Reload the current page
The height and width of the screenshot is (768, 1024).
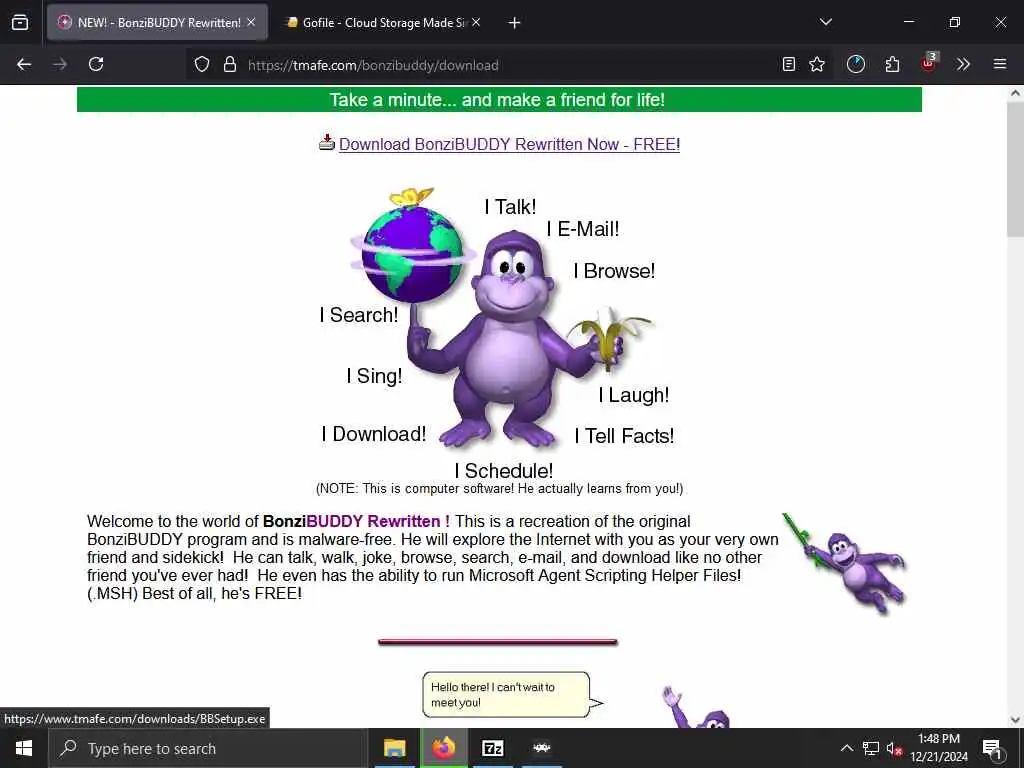(x=96, y=64)
